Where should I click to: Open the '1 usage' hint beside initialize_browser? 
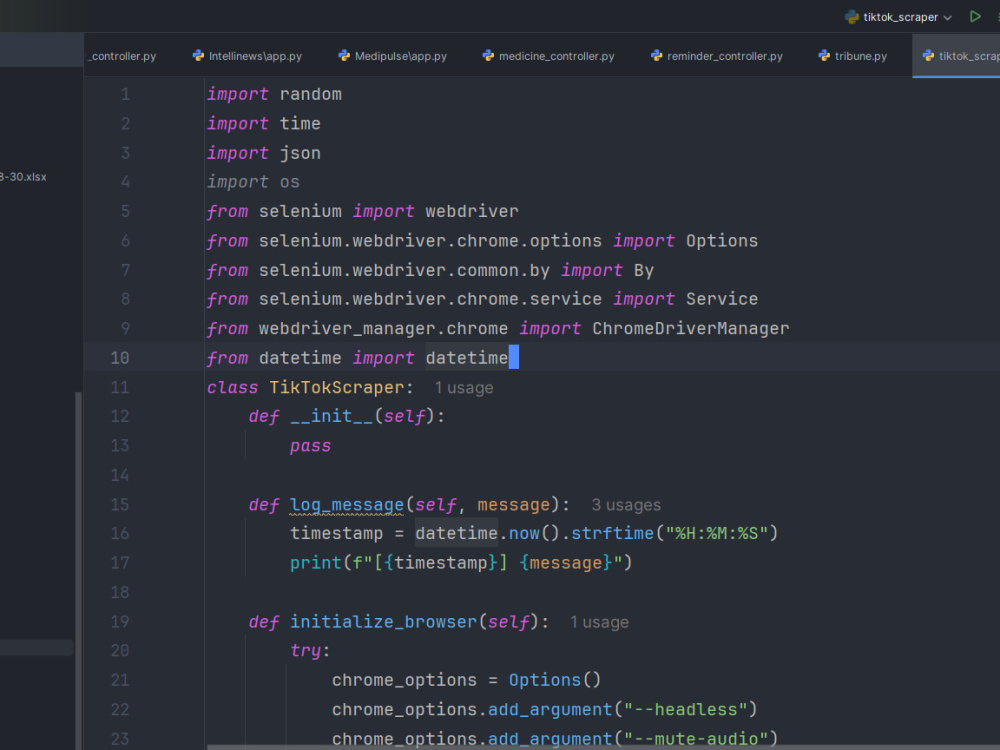coord(599,622)
